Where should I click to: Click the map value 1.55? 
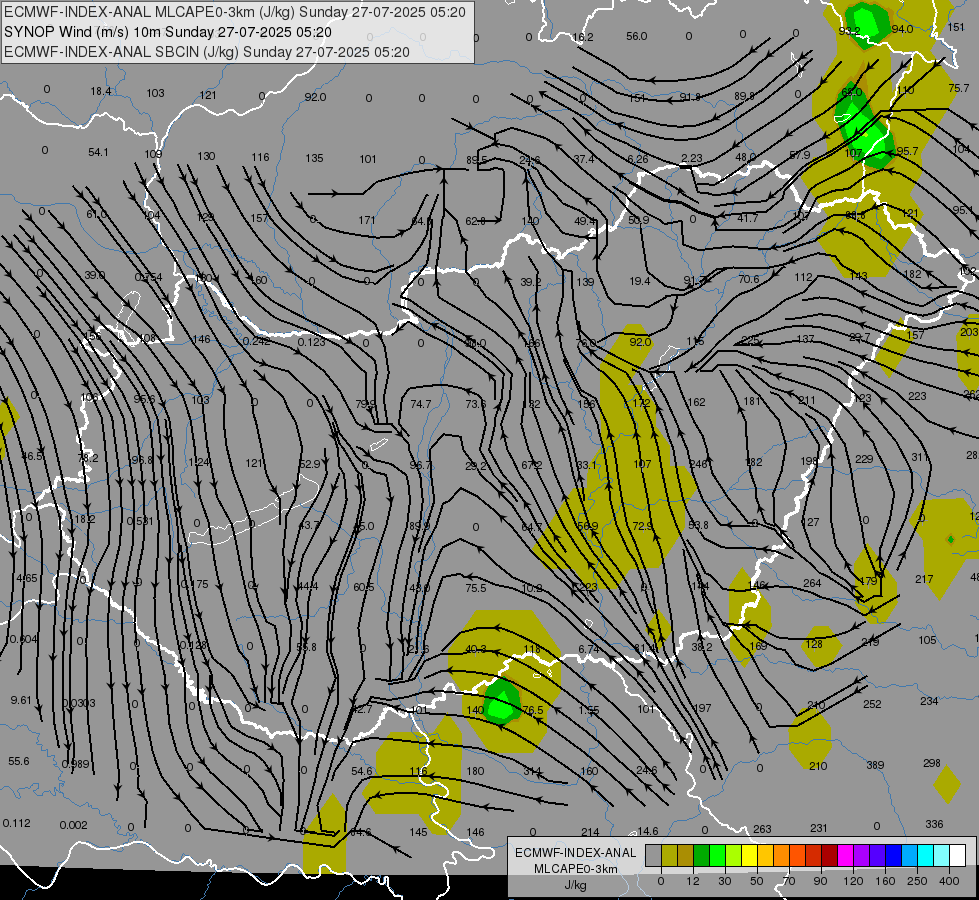pyautogui.click(x=588, y=710)
